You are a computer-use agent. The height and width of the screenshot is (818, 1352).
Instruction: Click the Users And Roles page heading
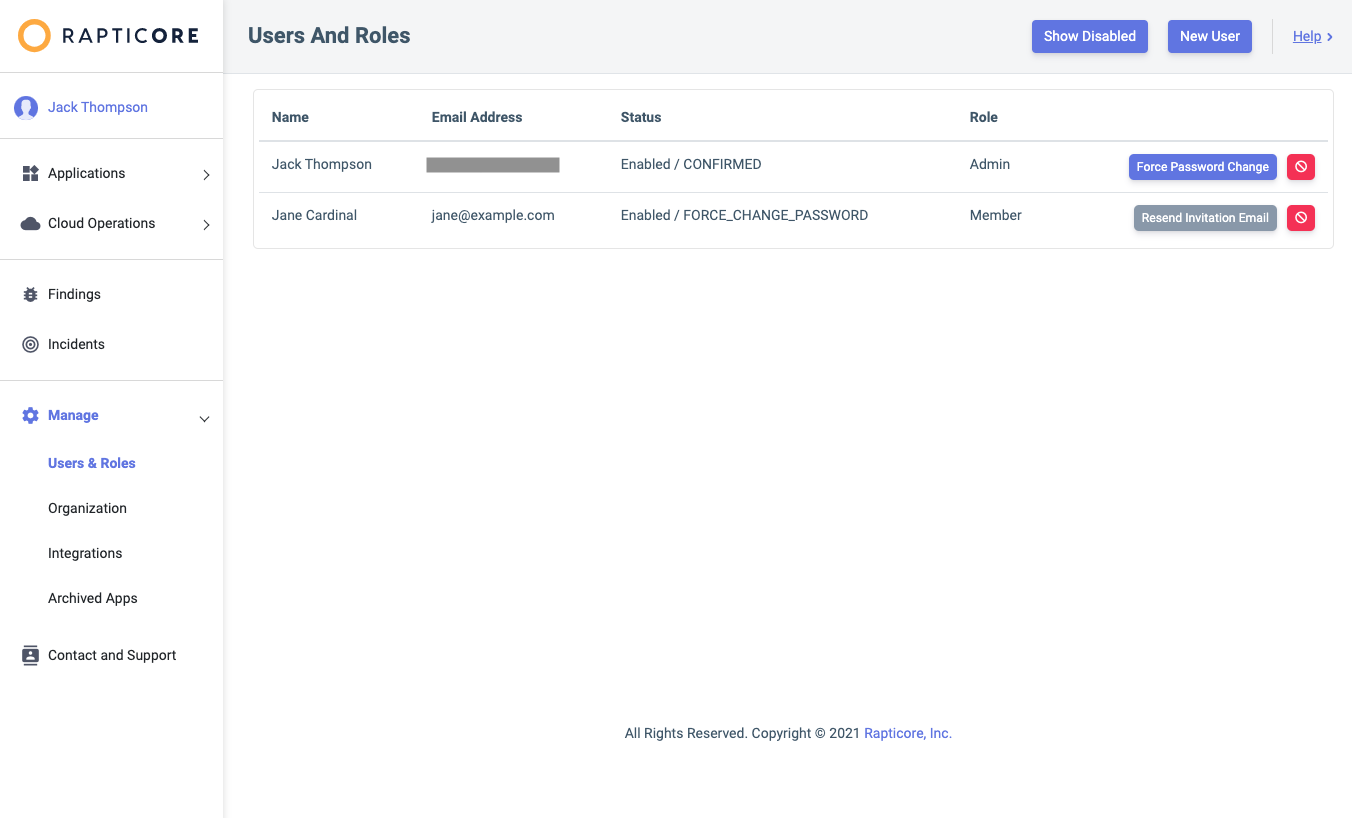tap(329, 36)
